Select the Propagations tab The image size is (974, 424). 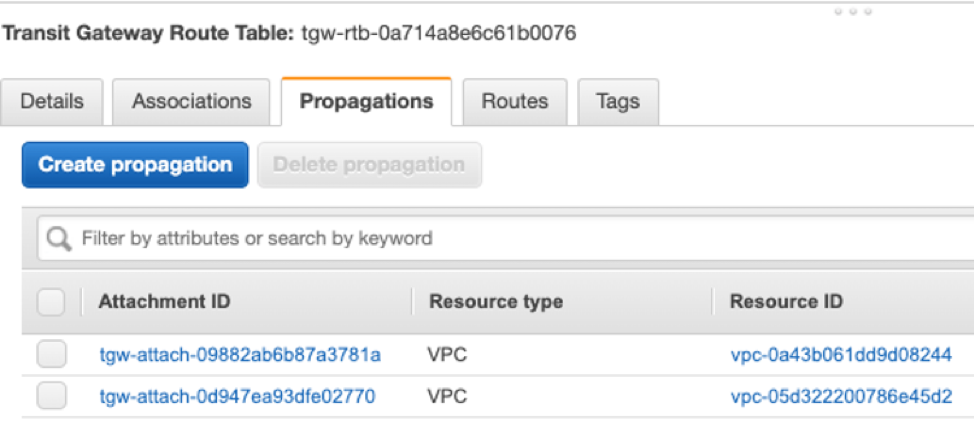click(366, 102)
